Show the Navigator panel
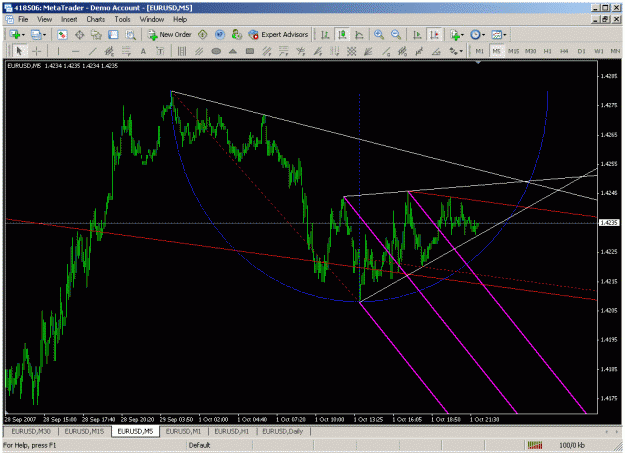This screenshot has width=625, height=453. [x=96, y=35]
